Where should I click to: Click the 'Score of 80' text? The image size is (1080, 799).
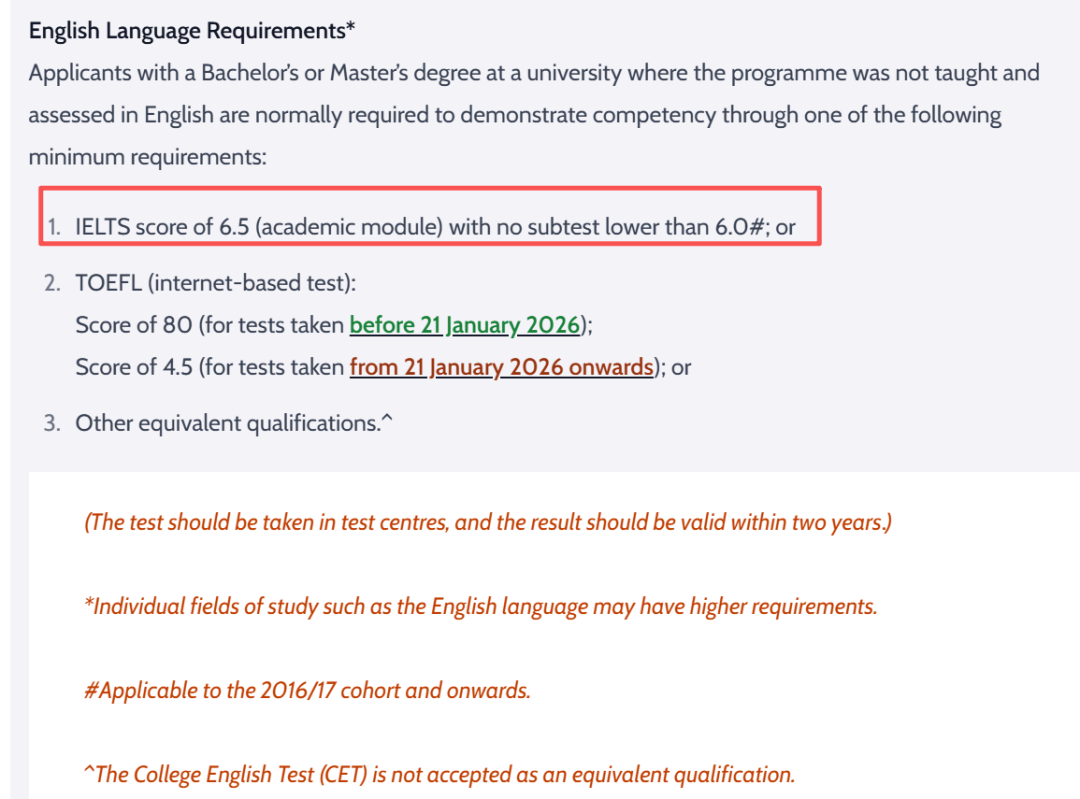(134, 324)
